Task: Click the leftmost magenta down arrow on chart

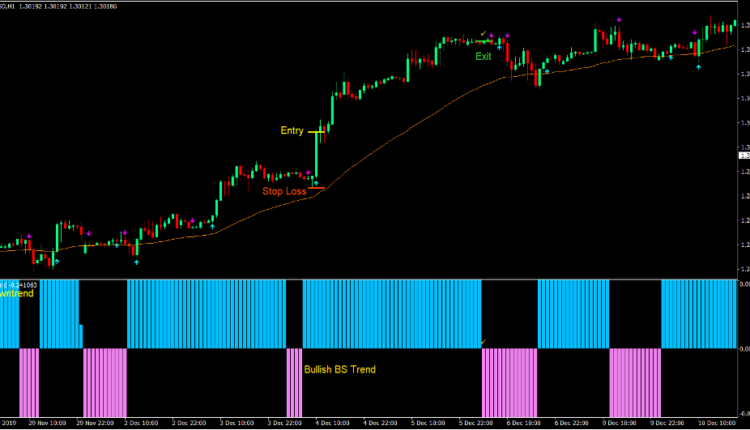Action: click(29, 236)
